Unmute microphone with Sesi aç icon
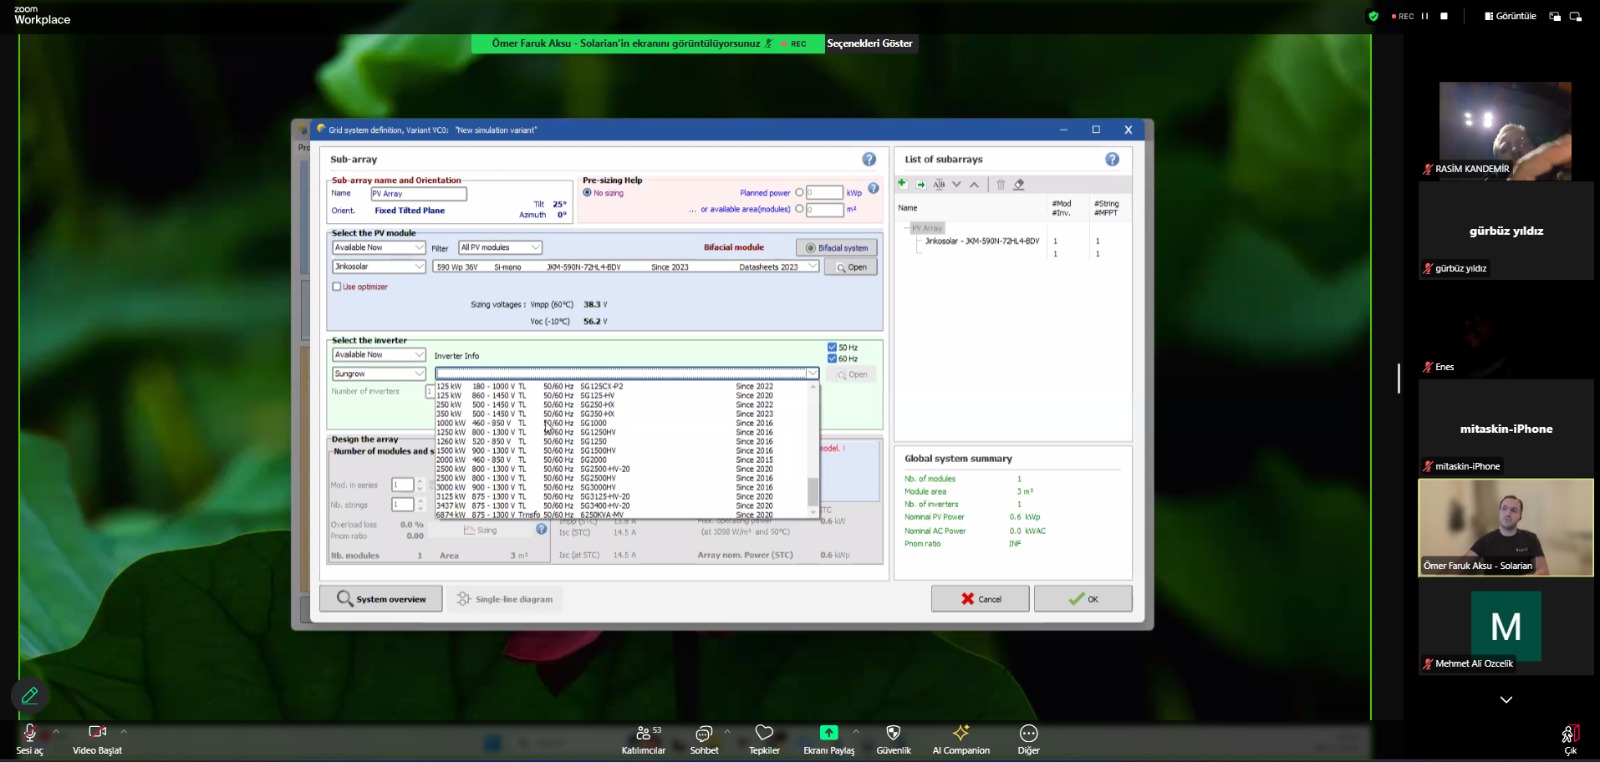 tap(29, 734)
